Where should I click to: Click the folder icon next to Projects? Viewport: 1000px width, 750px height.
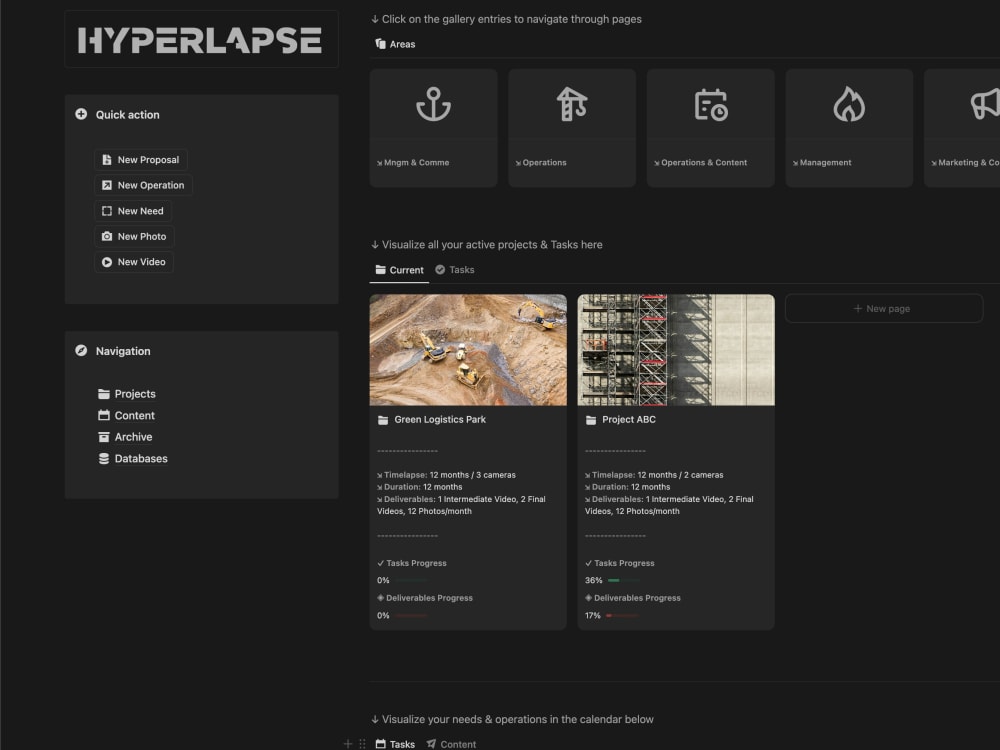point(104,393)
